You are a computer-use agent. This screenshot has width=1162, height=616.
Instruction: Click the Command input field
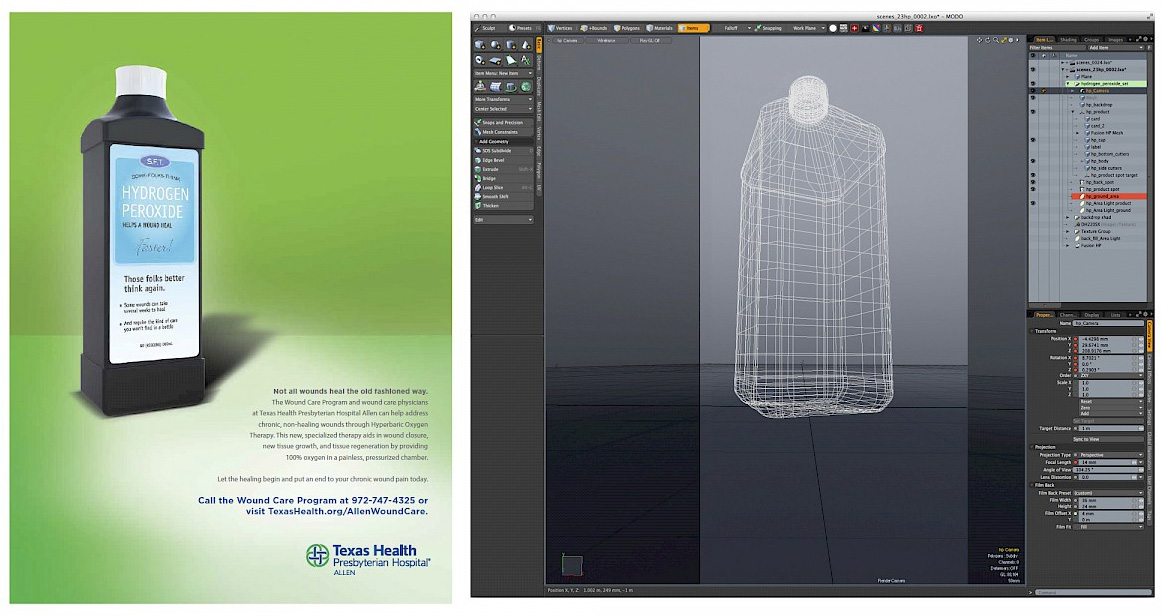pyautogui.click(x=1093, y=592)
